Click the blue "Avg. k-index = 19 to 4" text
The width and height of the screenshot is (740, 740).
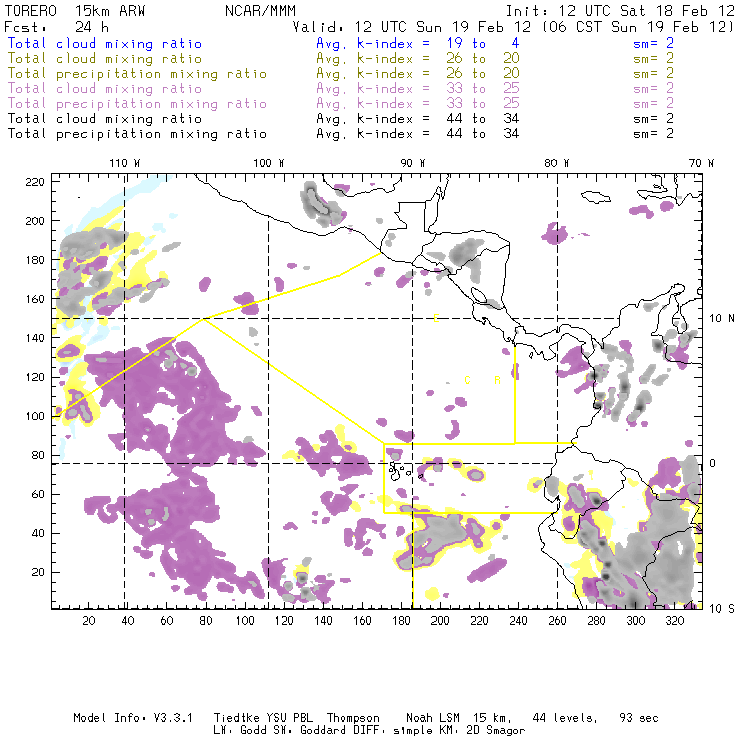click(418, 43)
